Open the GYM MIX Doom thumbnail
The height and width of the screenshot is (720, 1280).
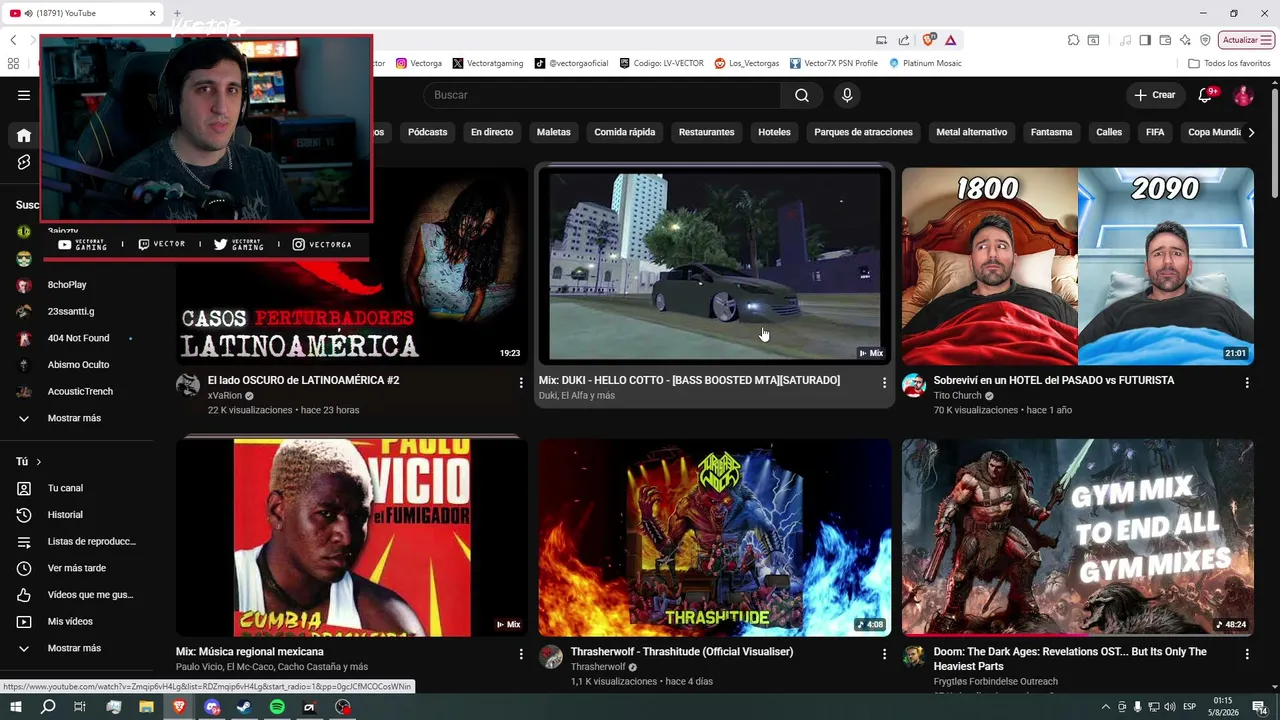tap(1078, 537)
